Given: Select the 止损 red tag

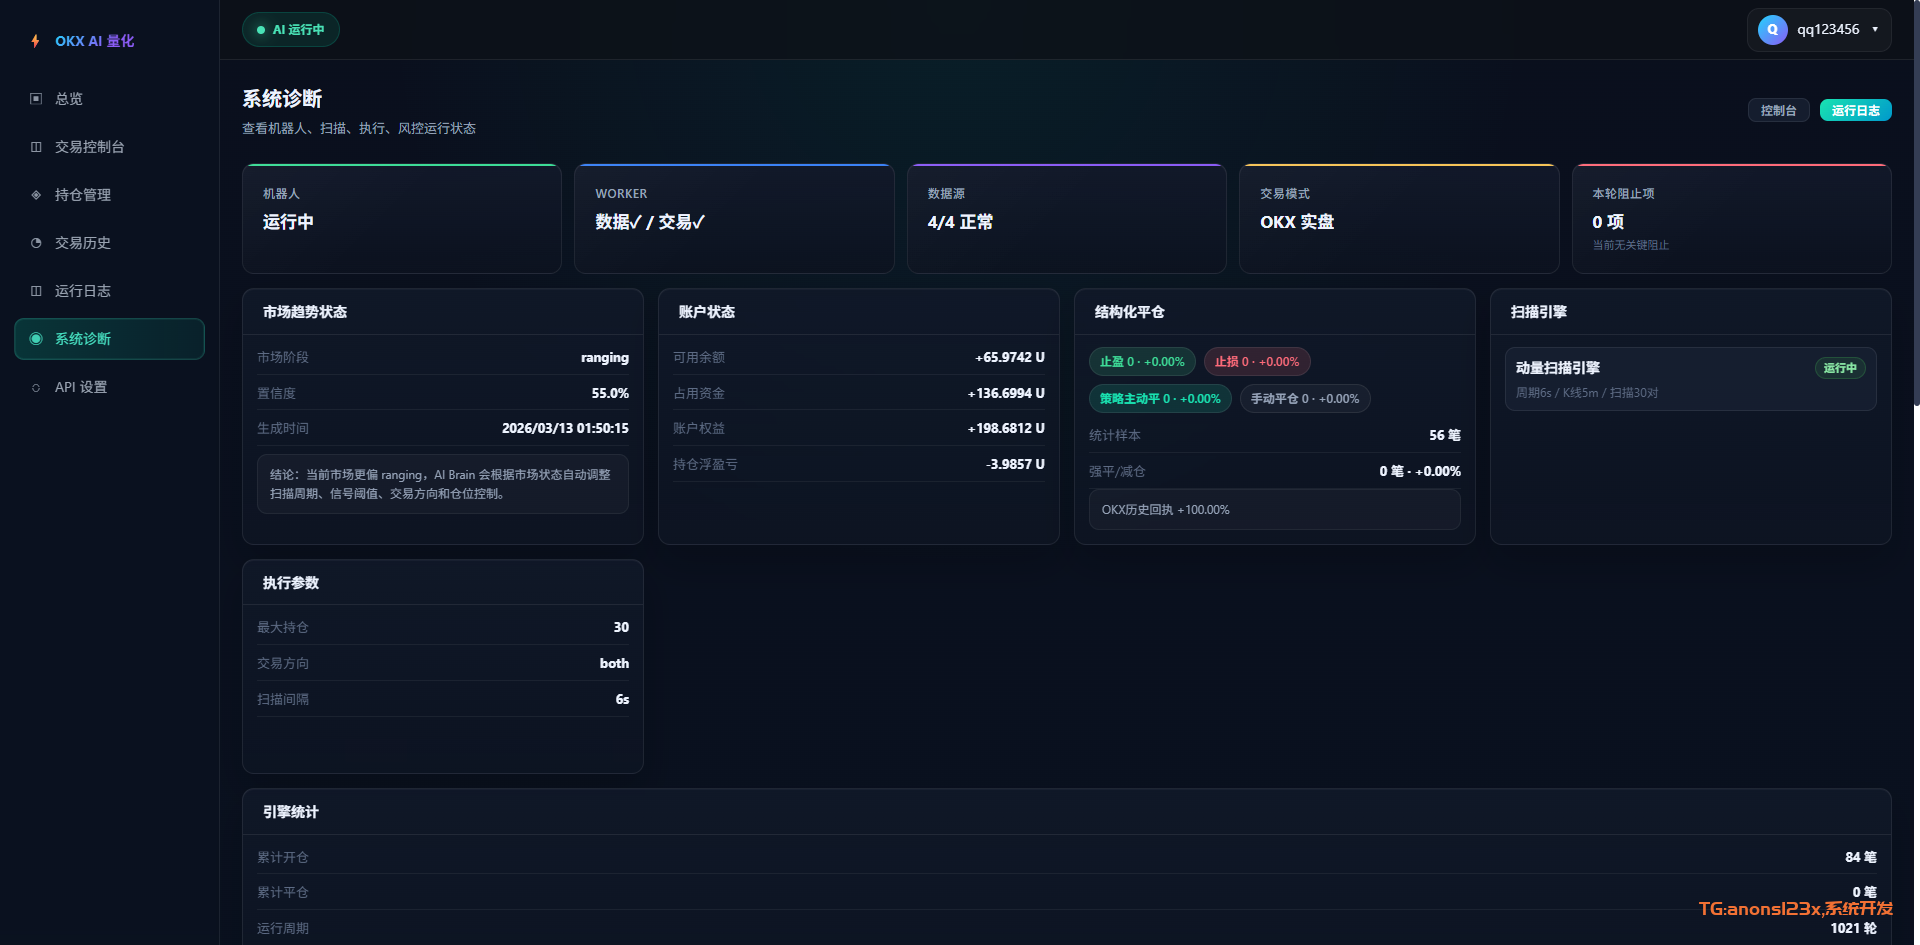Looking at the screenshot, I should 1256,362.
